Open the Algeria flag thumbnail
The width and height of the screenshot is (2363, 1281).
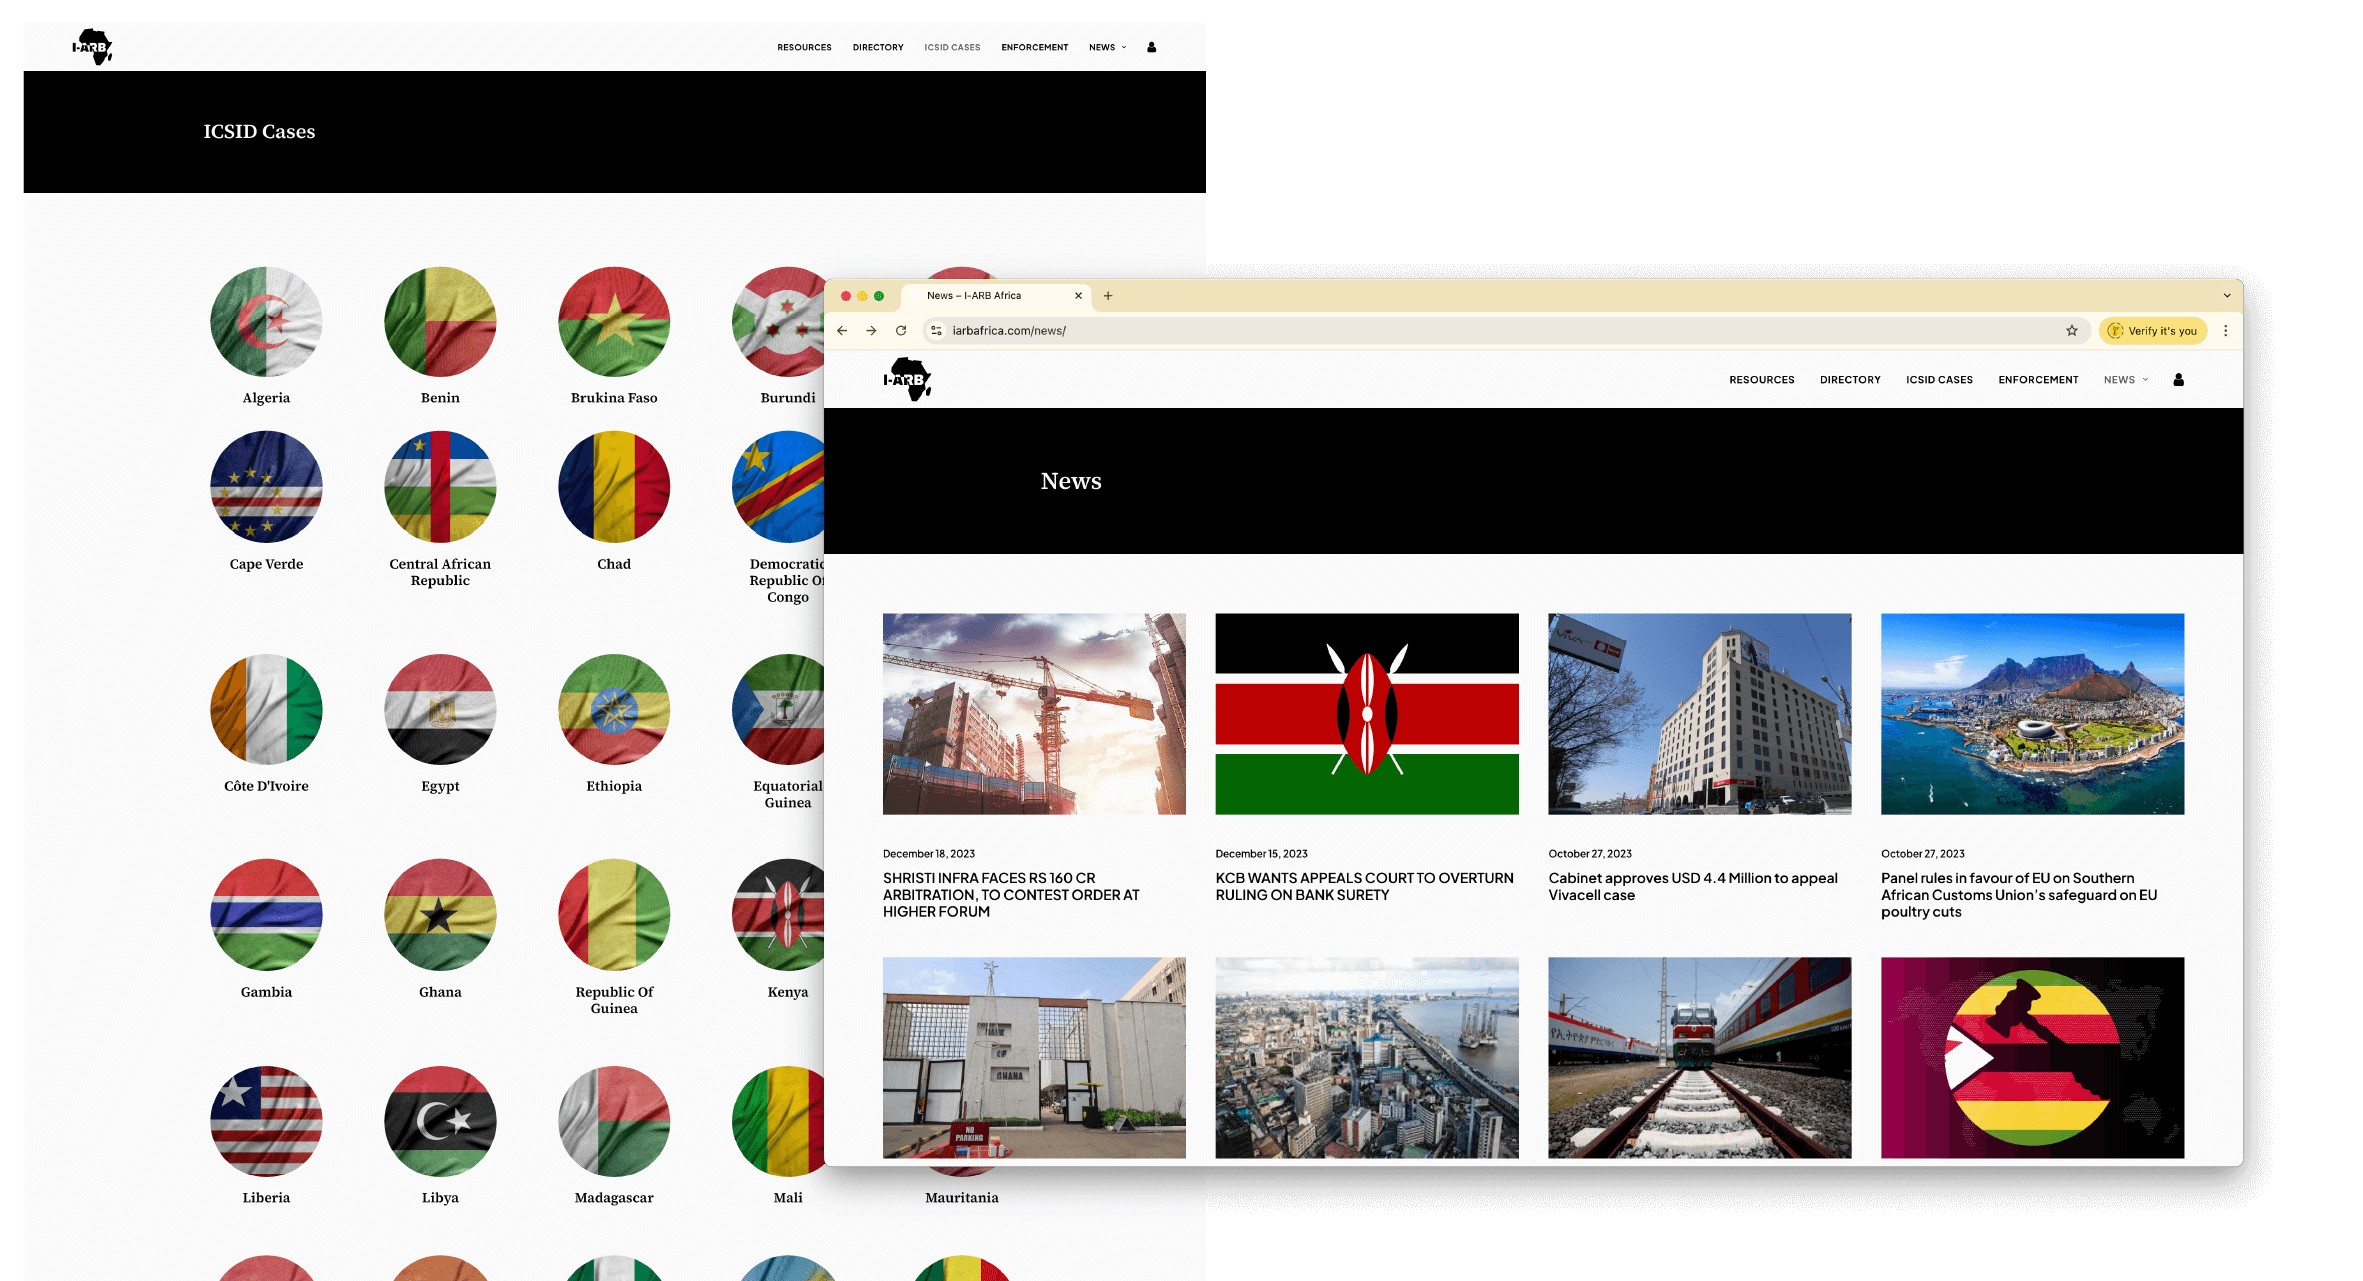266,322
